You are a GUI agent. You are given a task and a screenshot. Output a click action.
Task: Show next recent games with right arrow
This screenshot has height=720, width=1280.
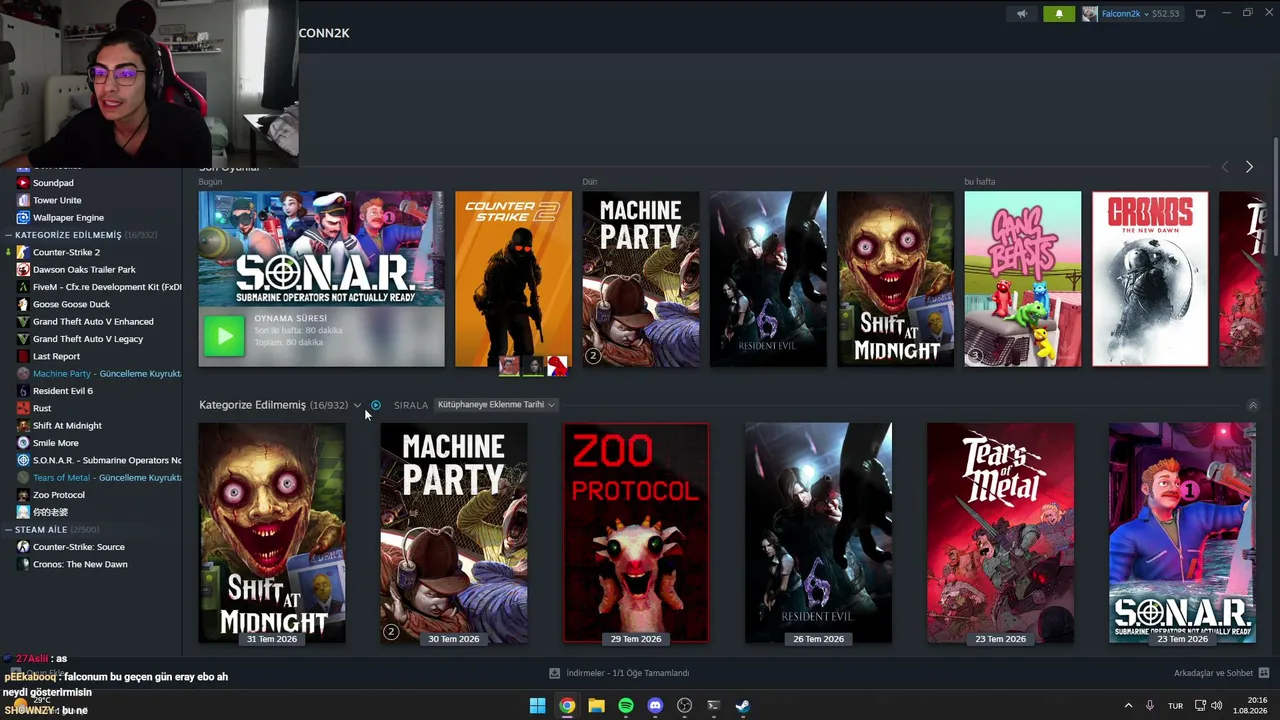pos(1249,167)
